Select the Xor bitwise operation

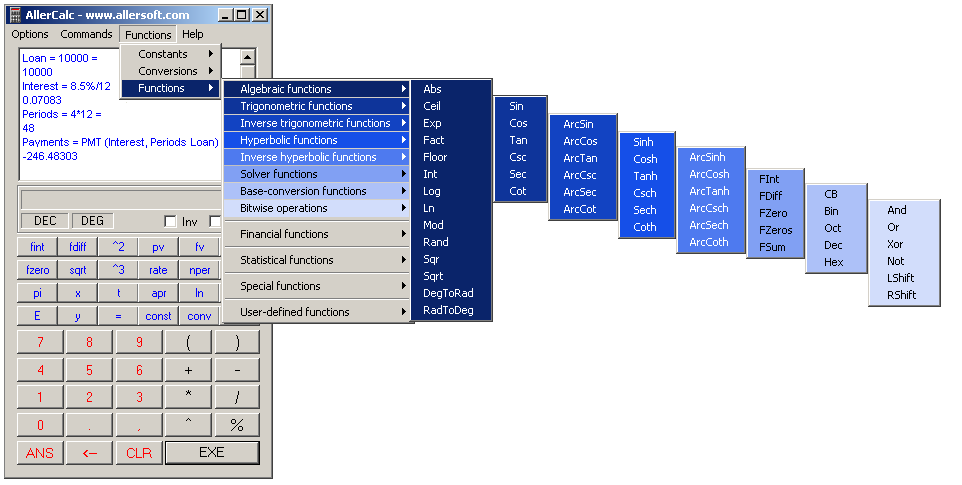coord(895,244)
